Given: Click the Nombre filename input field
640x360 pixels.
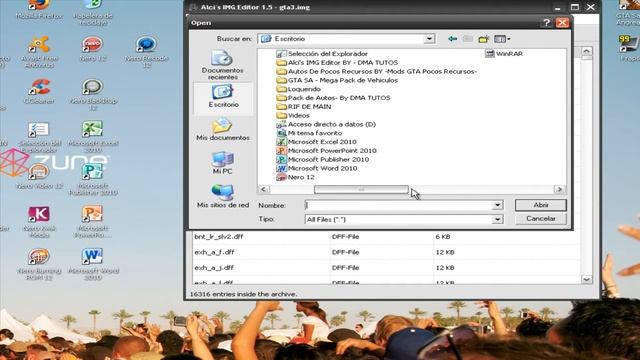Looking at the screenshot, I should tap(399, 205).
